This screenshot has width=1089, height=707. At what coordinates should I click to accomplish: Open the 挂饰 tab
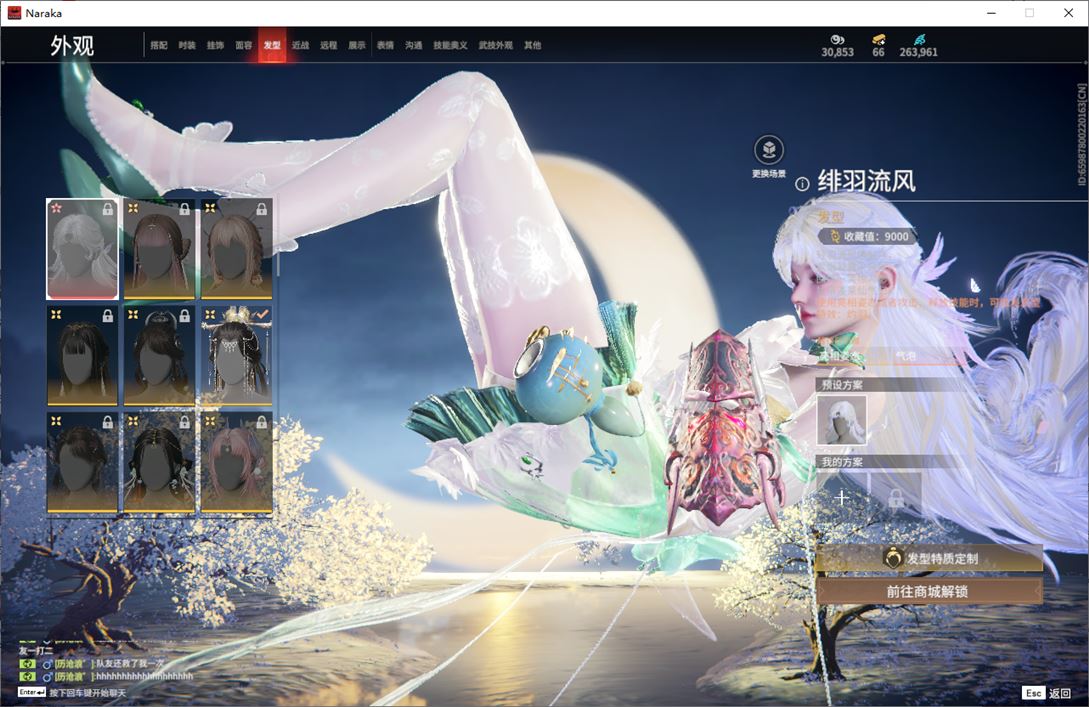click(215, 45)
